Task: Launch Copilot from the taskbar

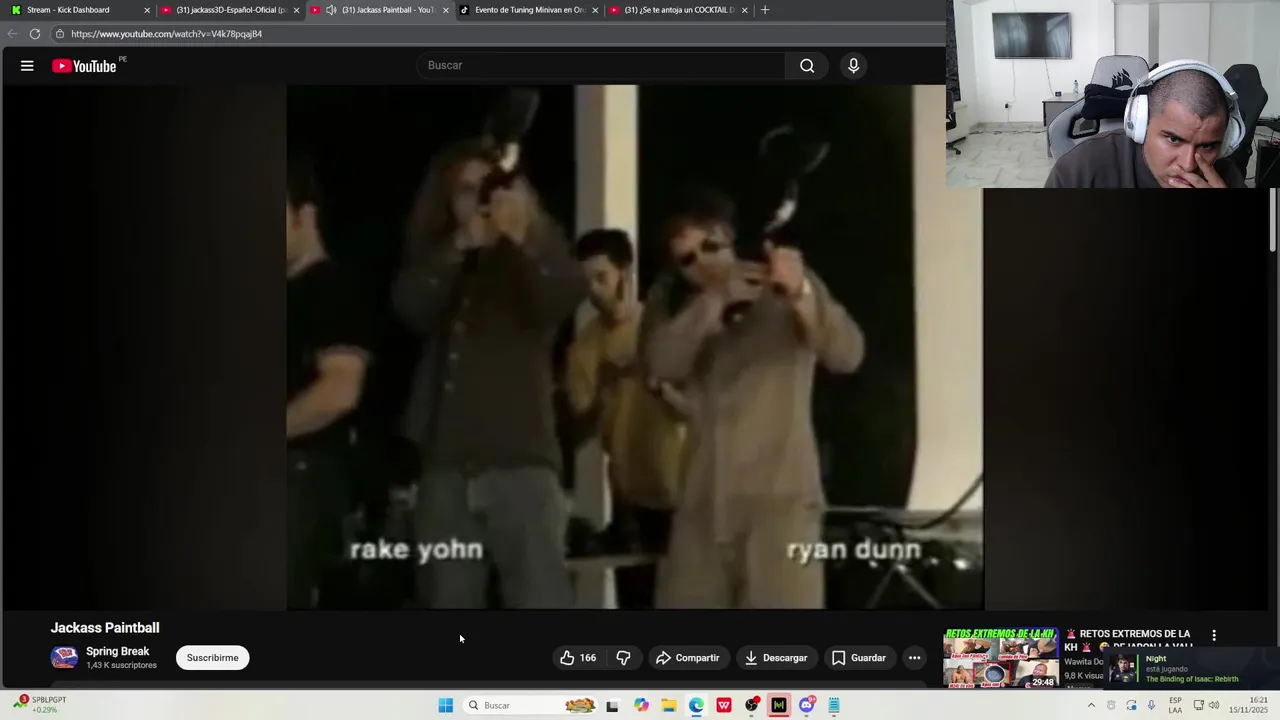Action: pyautogui.click(x=641, y=706)
